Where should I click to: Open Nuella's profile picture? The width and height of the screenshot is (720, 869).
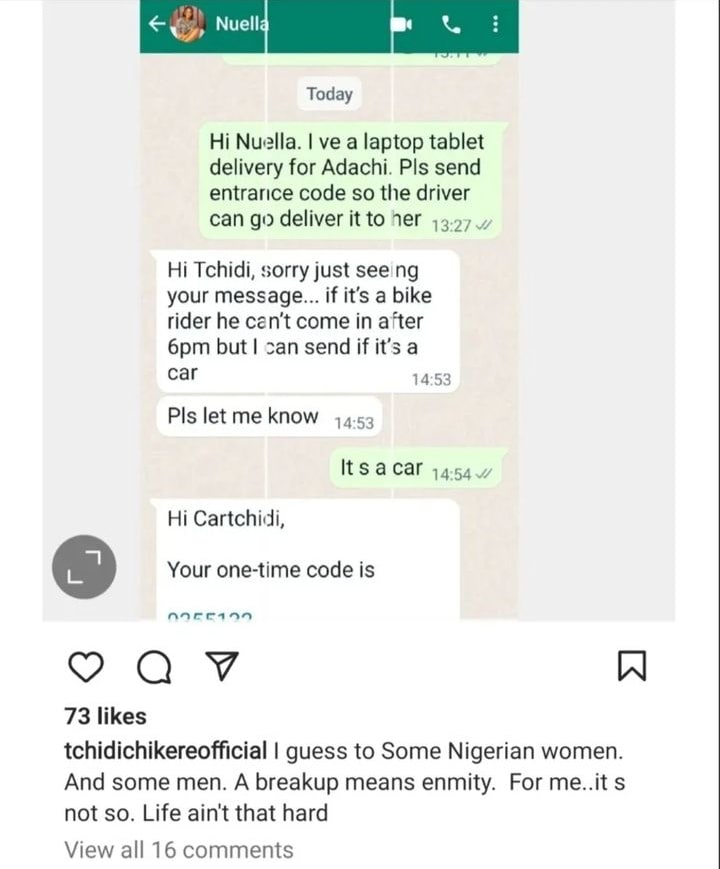(x=187, y=24)
